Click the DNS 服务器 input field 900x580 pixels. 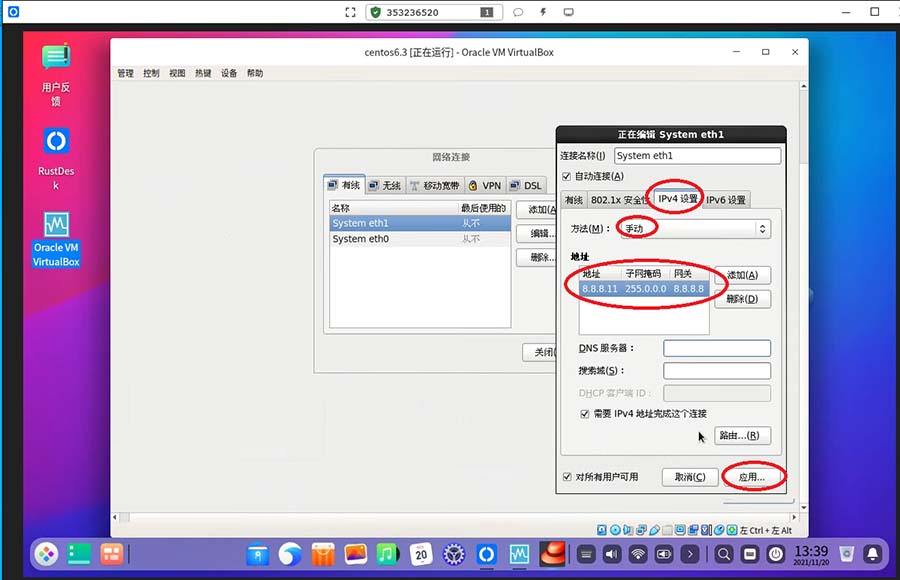(x=717, y=349)
